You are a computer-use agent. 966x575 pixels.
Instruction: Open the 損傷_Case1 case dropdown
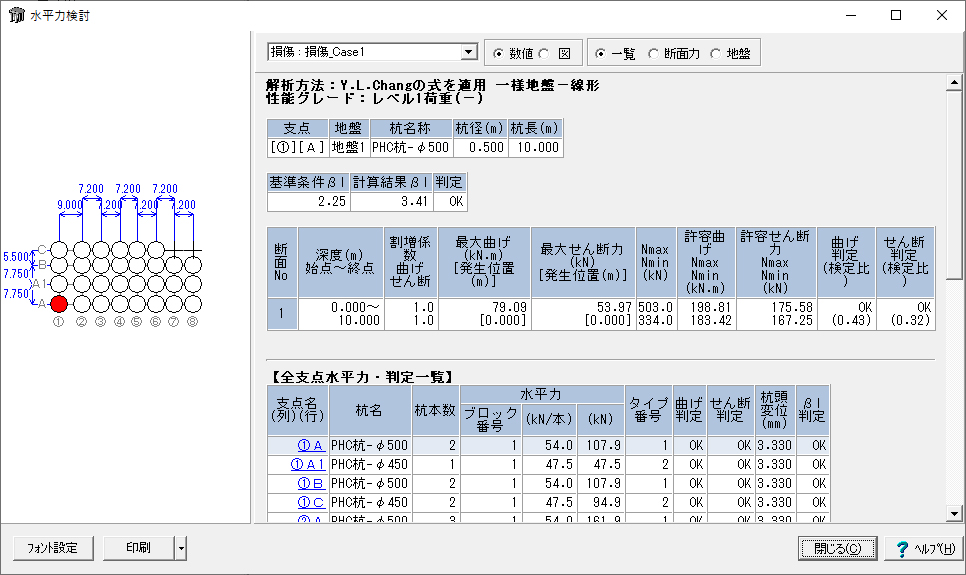coord(469,52)
